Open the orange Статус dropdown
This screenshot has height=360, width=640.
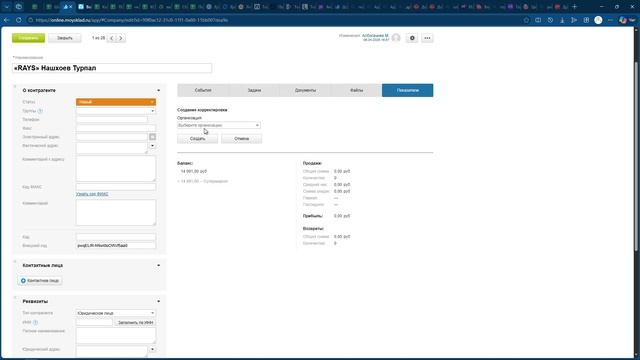(x=116, y=102)
